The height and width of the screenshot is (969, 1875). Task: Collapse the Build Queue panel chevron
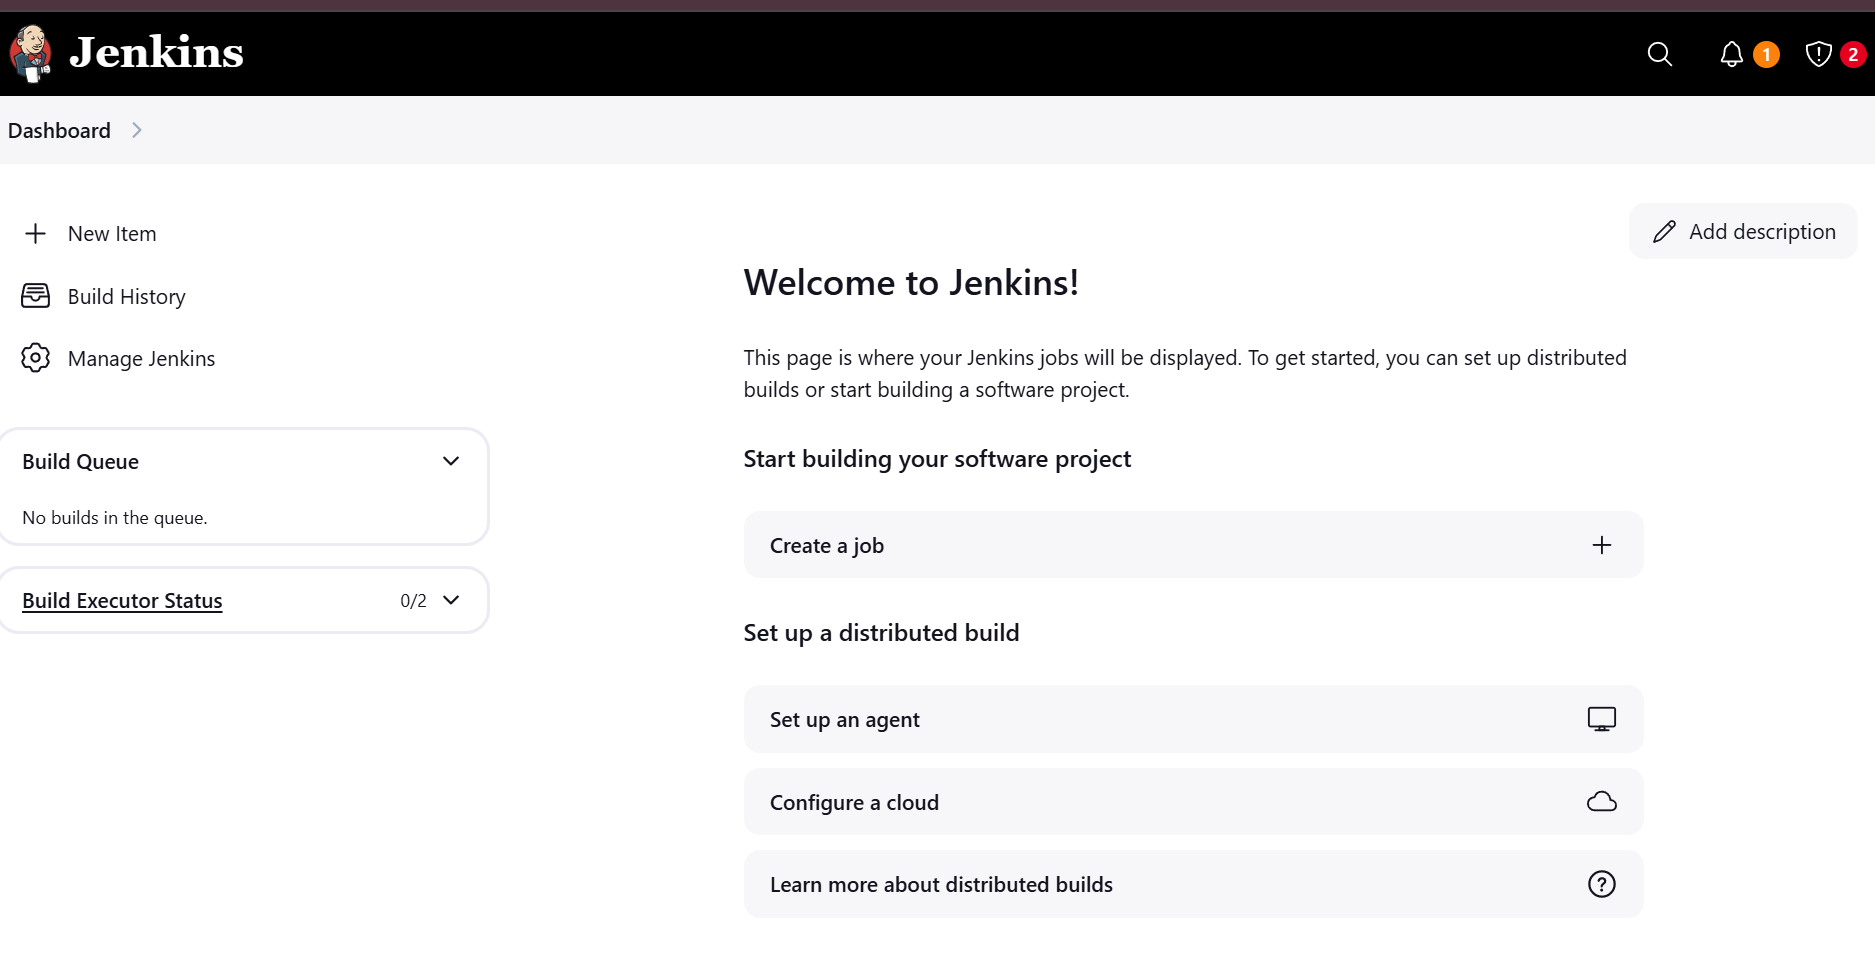coord(451,461)
